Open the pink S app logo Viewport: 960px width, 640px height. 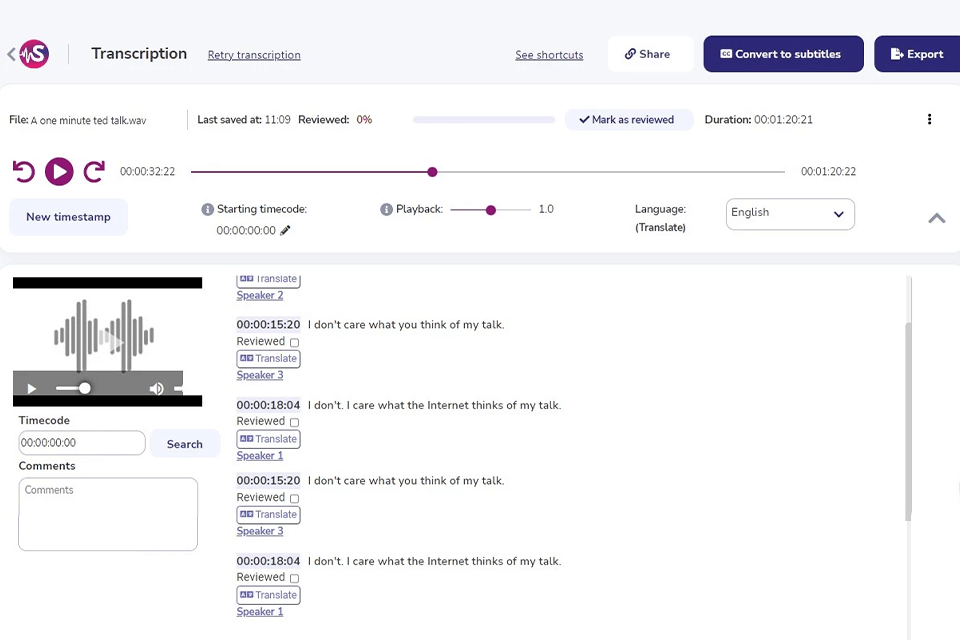34,54
